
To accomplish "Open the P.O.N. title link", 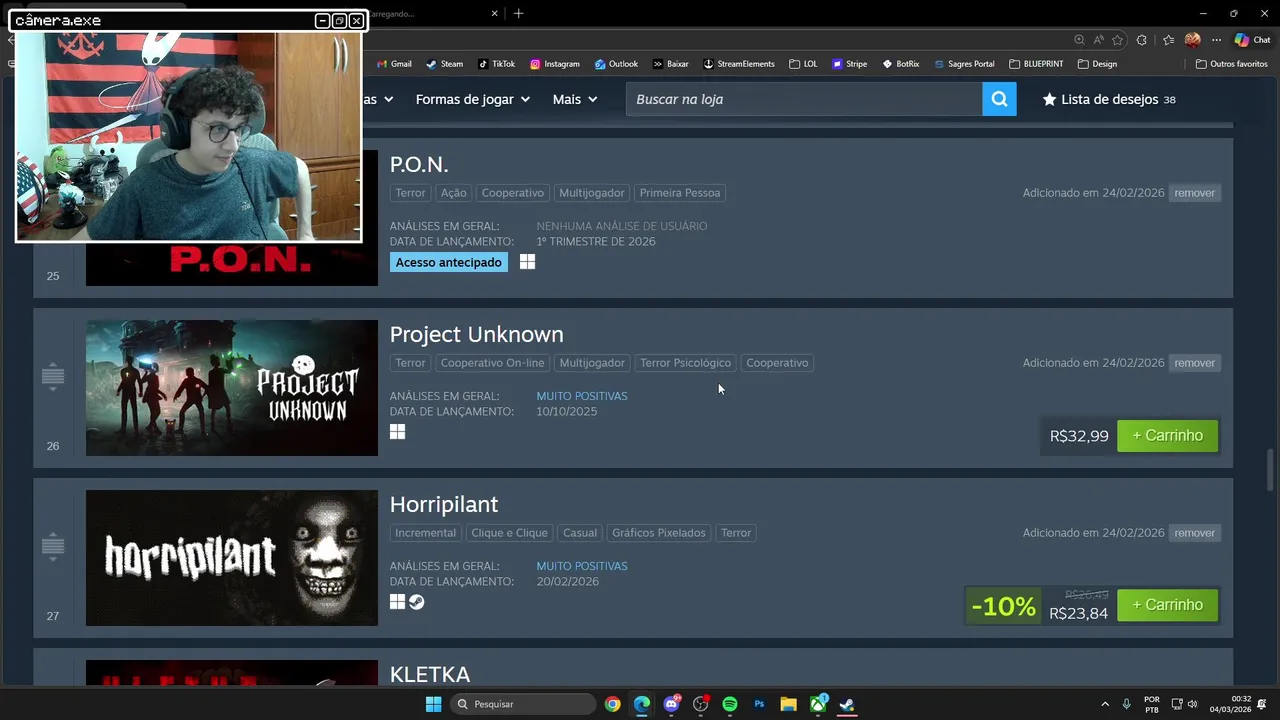I will click(x=419, y=164).
